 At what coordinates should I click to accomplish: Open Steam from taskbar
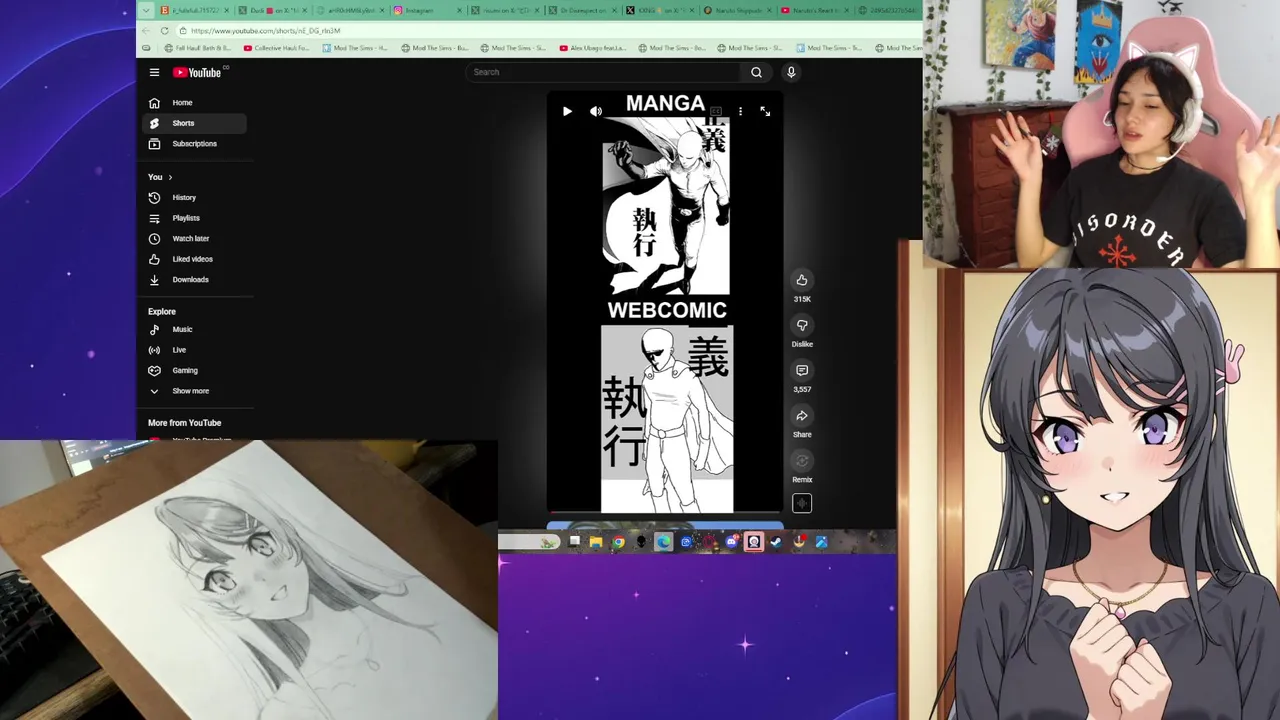775,542
